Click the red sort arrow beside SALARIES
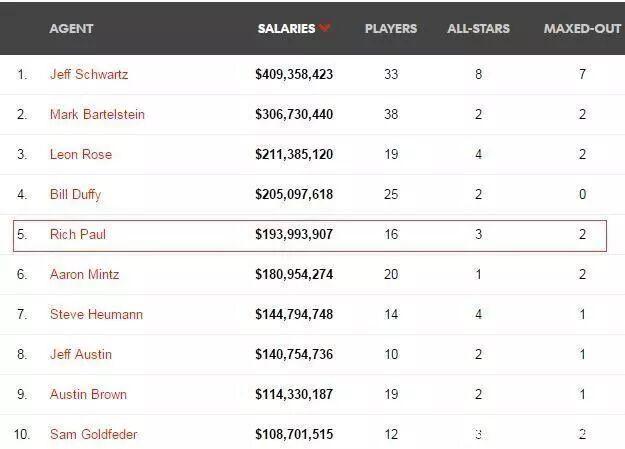 [325, 28]
